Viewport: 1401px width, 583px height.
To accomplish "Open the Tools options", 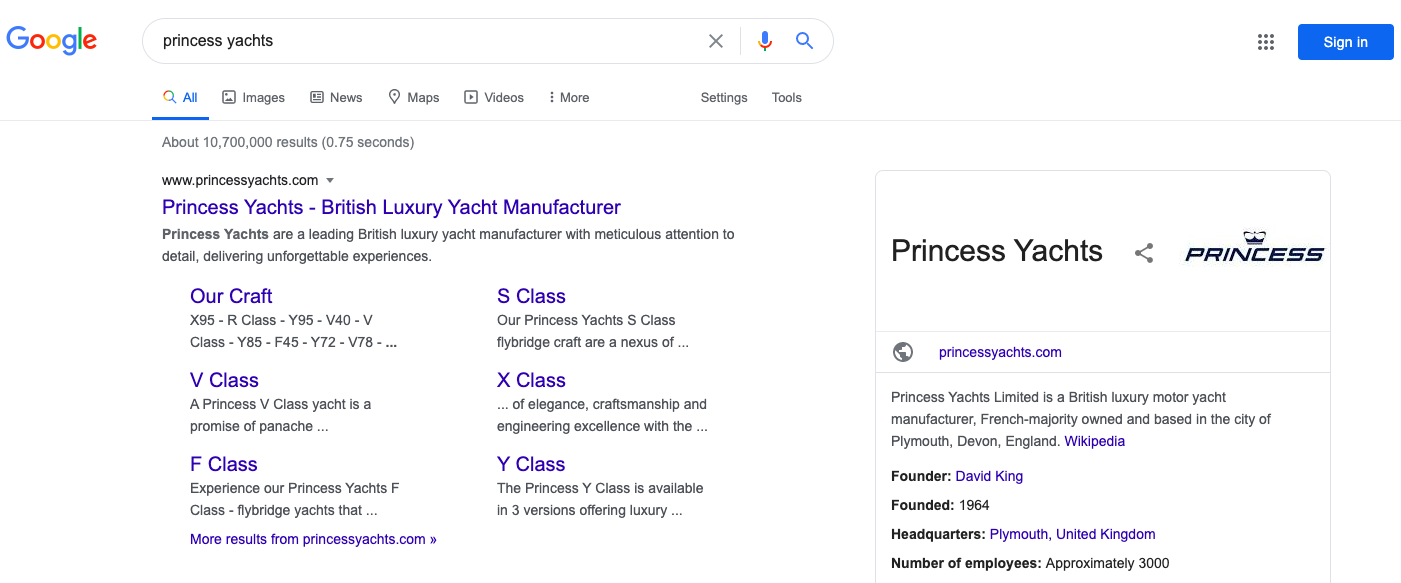I will coord(786,98).
